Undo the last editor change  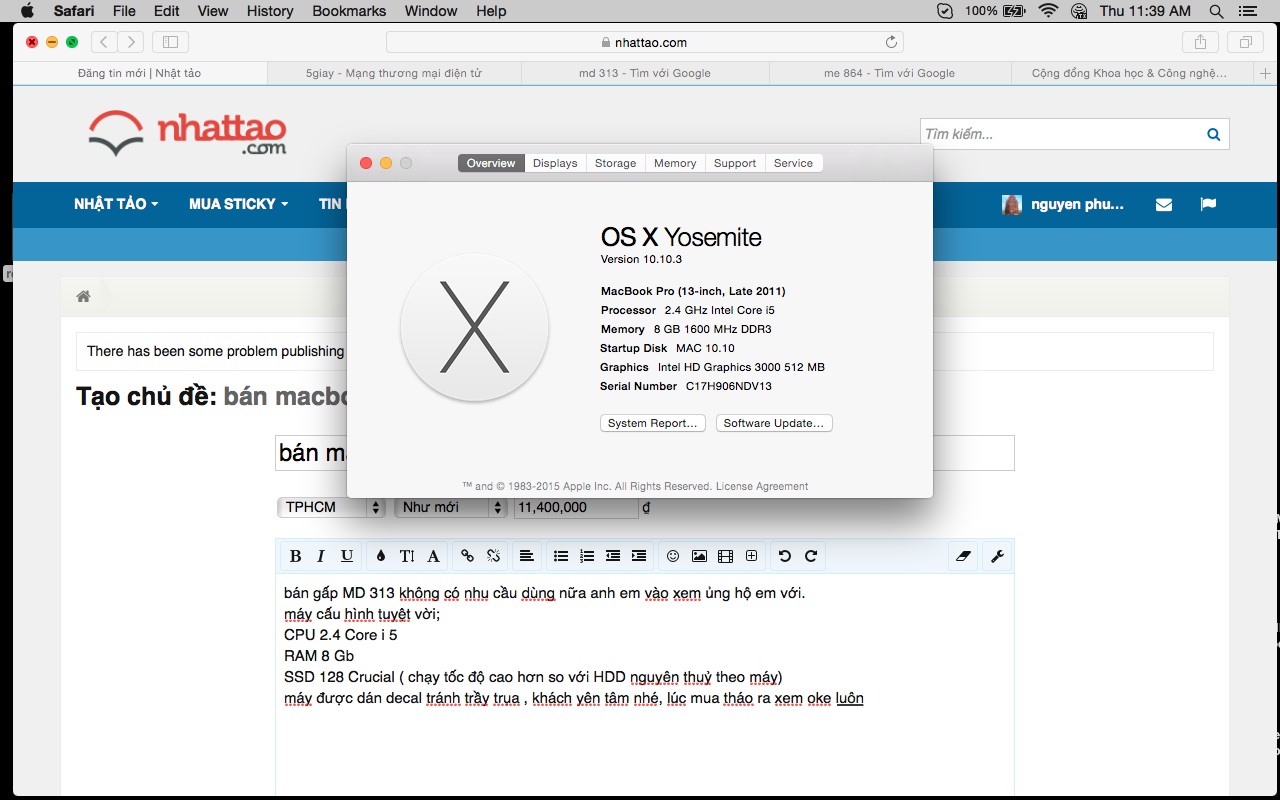(x=785, y=556)
